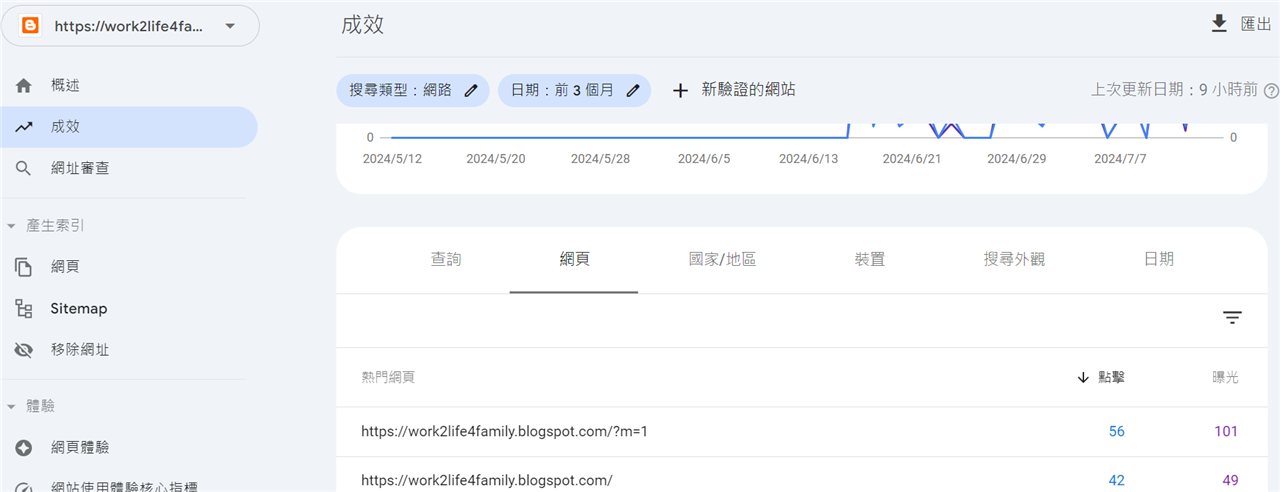This screenshot has width=1280, height=492.
Task: Select 成效 in the sidebar
Action: pos(128,127)
